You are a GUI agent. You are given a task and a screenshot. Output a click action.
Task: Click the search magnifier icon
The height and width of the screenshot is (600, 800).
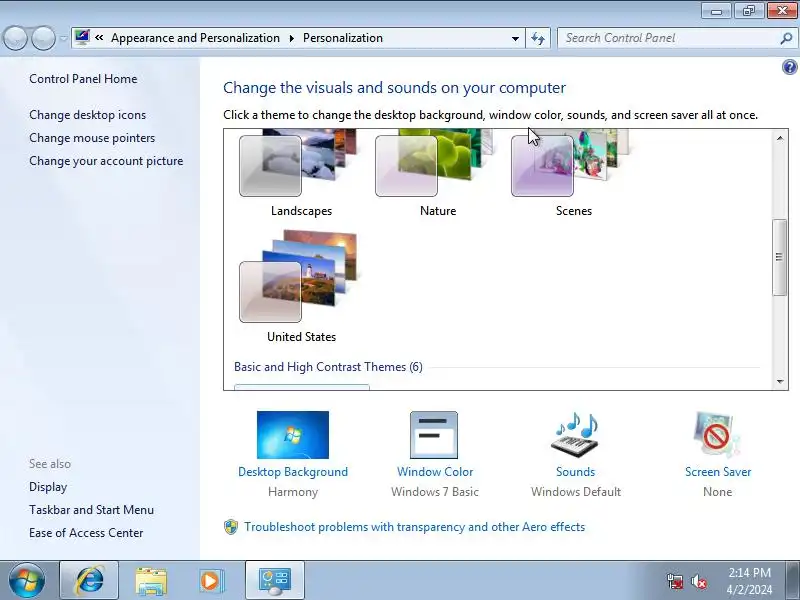point(786,38)
